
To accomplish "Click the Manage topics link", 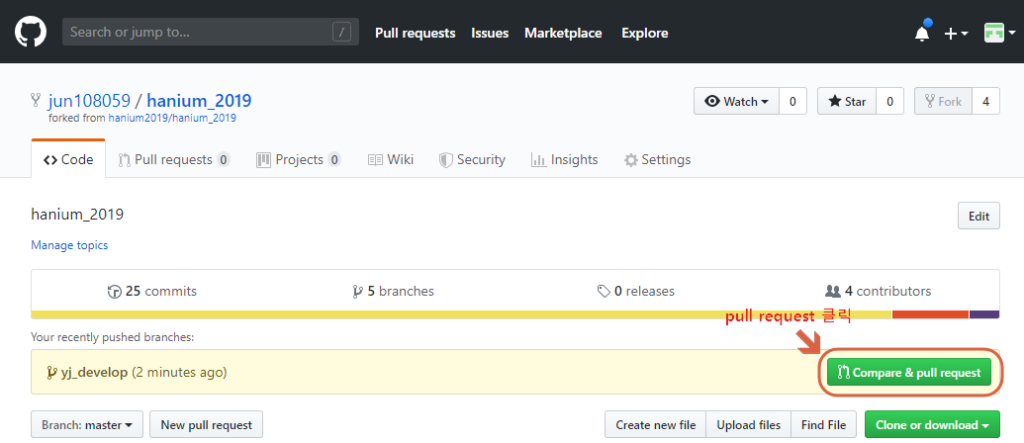I will tap(69, 245).
